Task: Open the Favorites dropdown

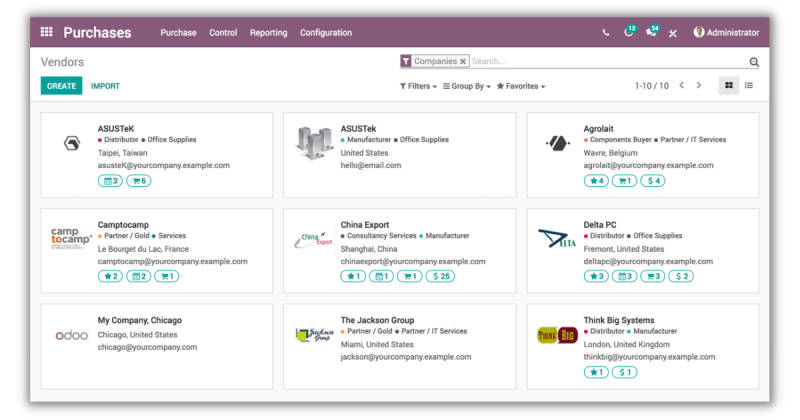Action: pyautogui.click(x=521, y=86)
